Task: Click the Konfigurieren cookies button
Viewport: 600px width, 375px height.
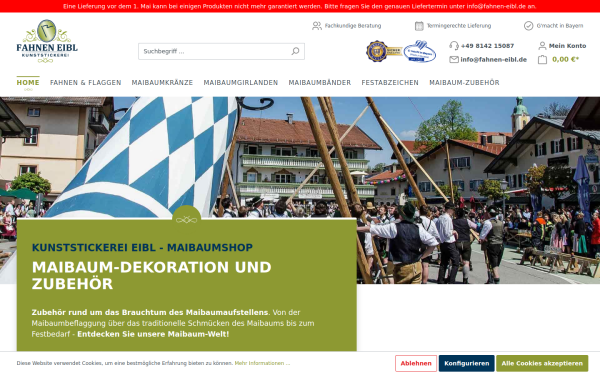Action: [466, 363]
